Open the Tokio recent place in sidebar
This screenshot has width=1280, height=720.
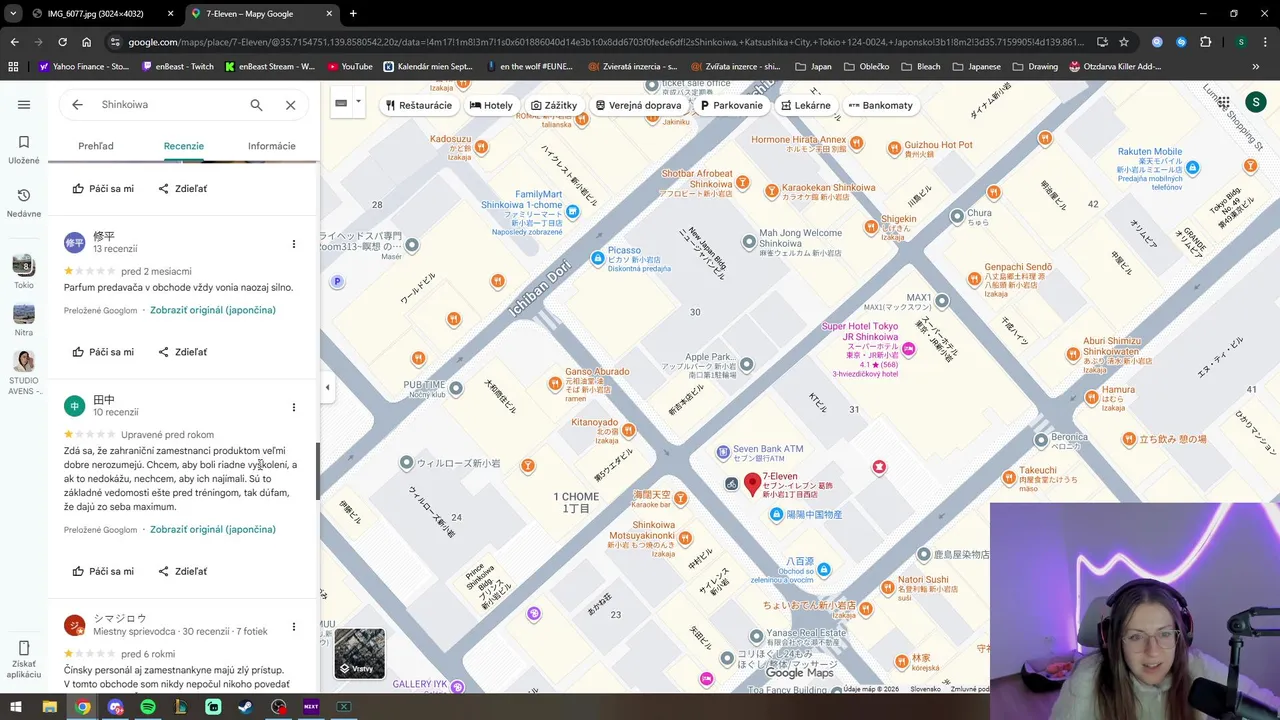tap(24, 270)
